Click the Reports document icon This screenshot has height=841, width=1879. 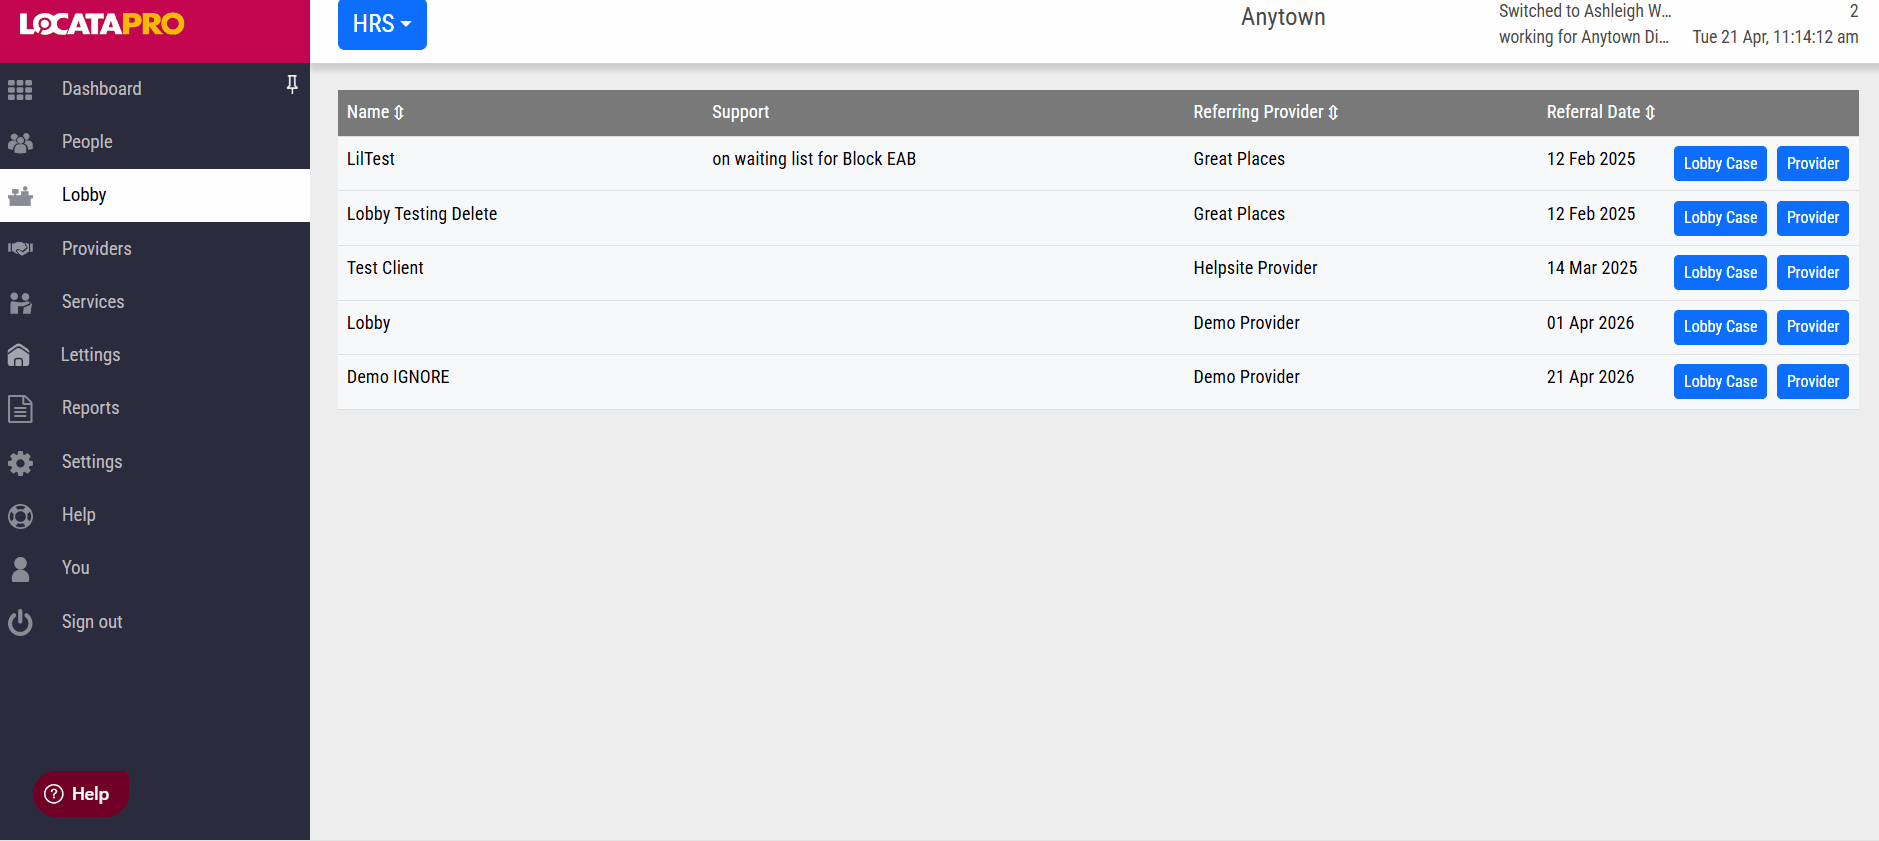[20, 408]
